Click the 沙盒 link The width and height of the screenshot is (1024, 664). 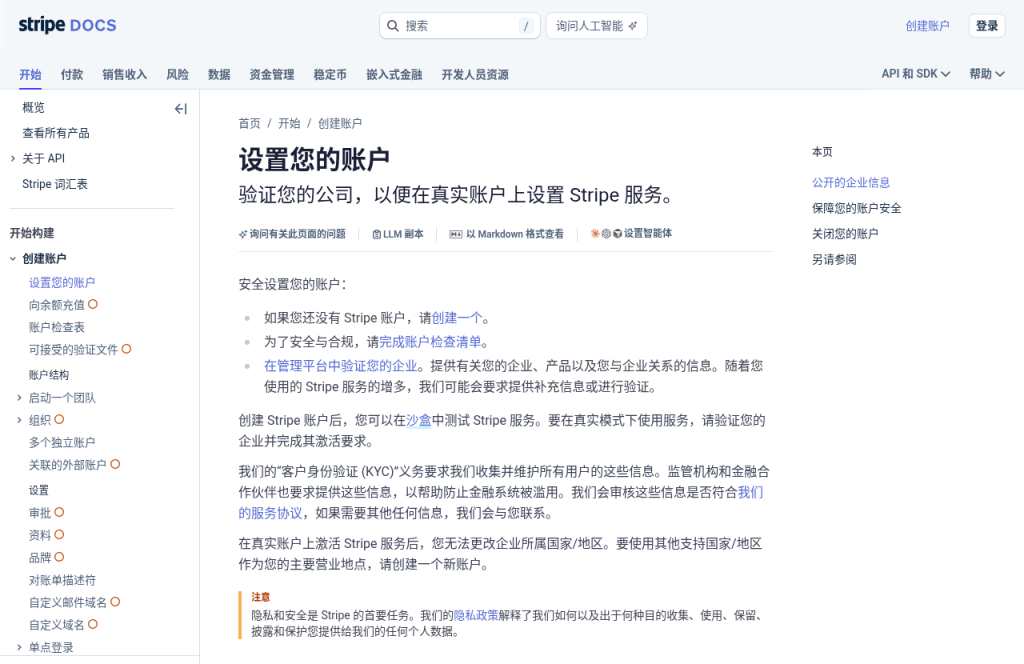[x=419, y=420]
